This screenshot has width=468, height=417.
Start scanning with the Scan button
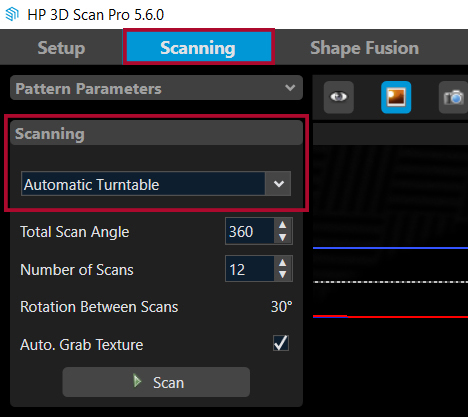point(156,382)
